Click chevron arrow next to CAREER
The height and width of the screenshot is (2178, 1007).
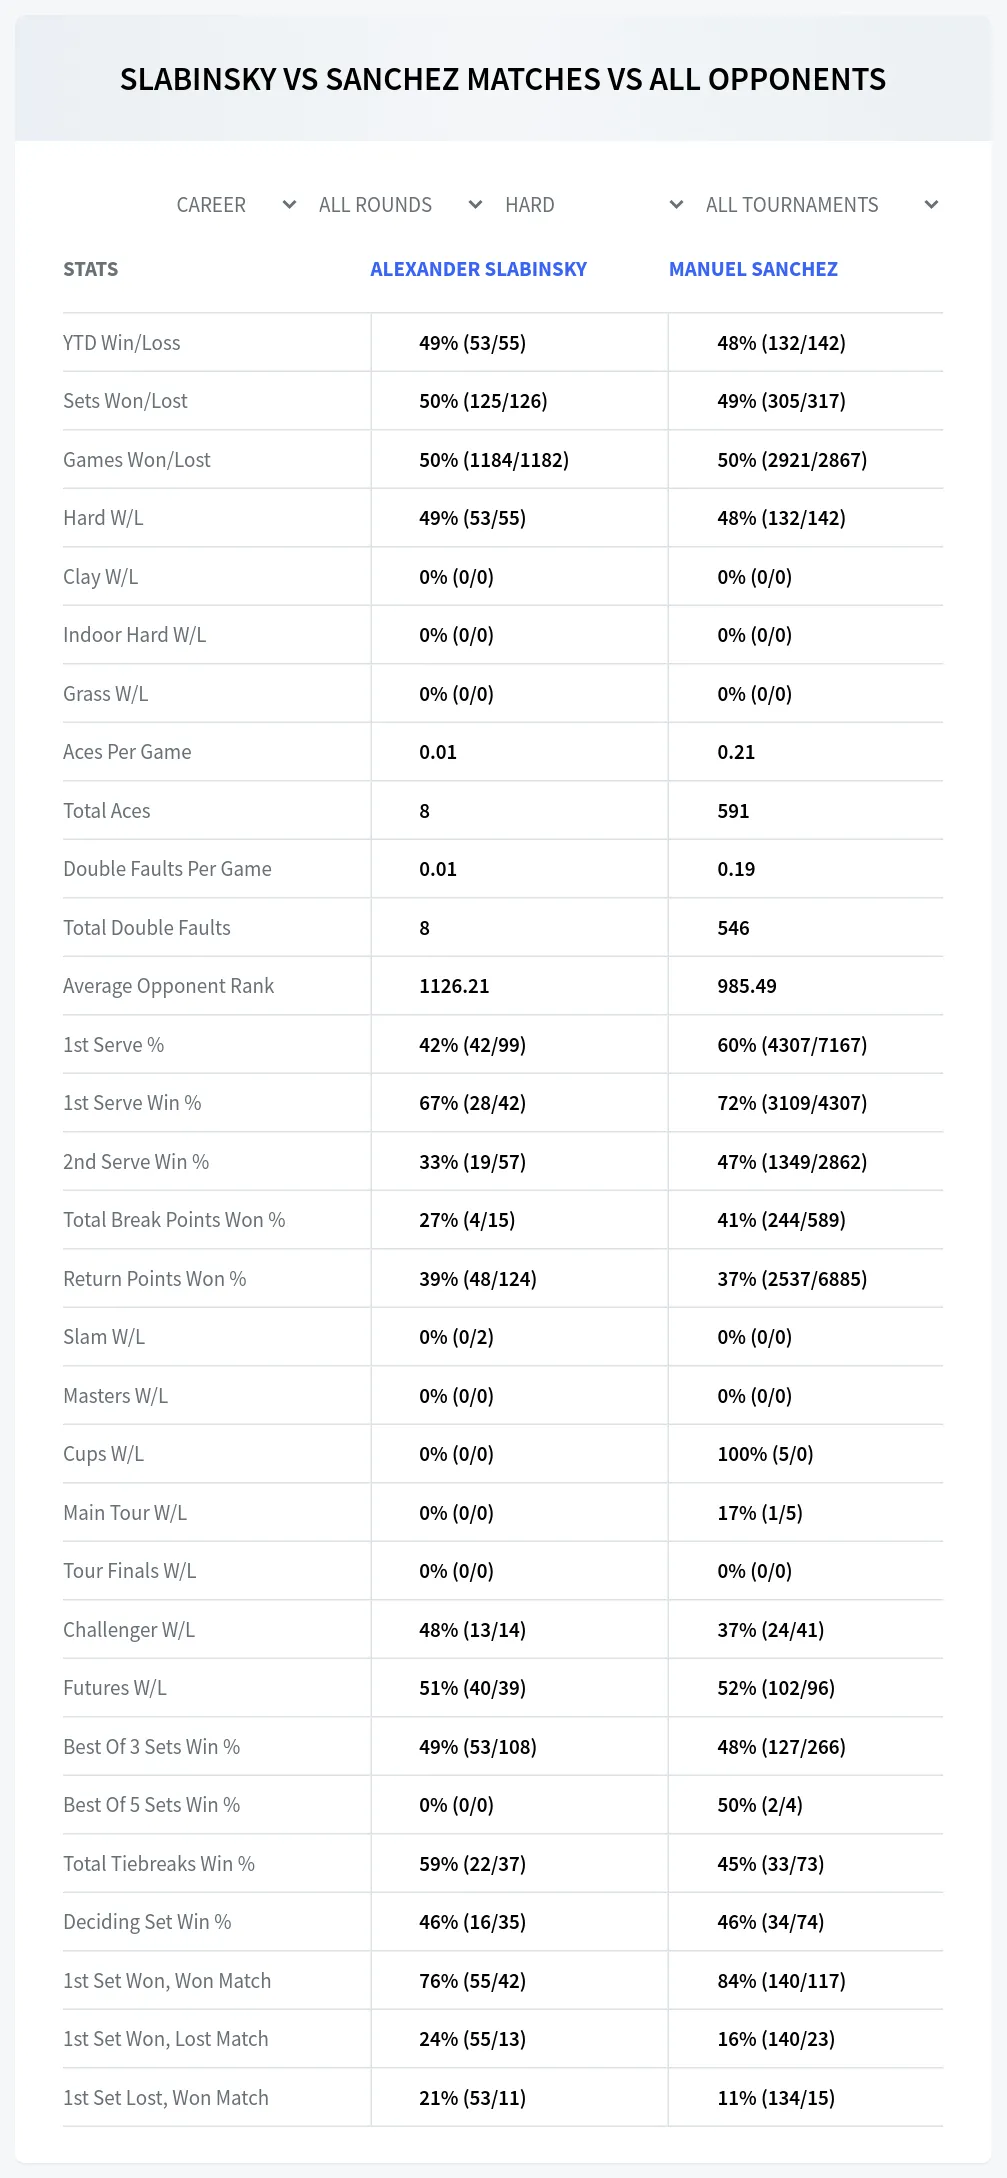(289, 205)
